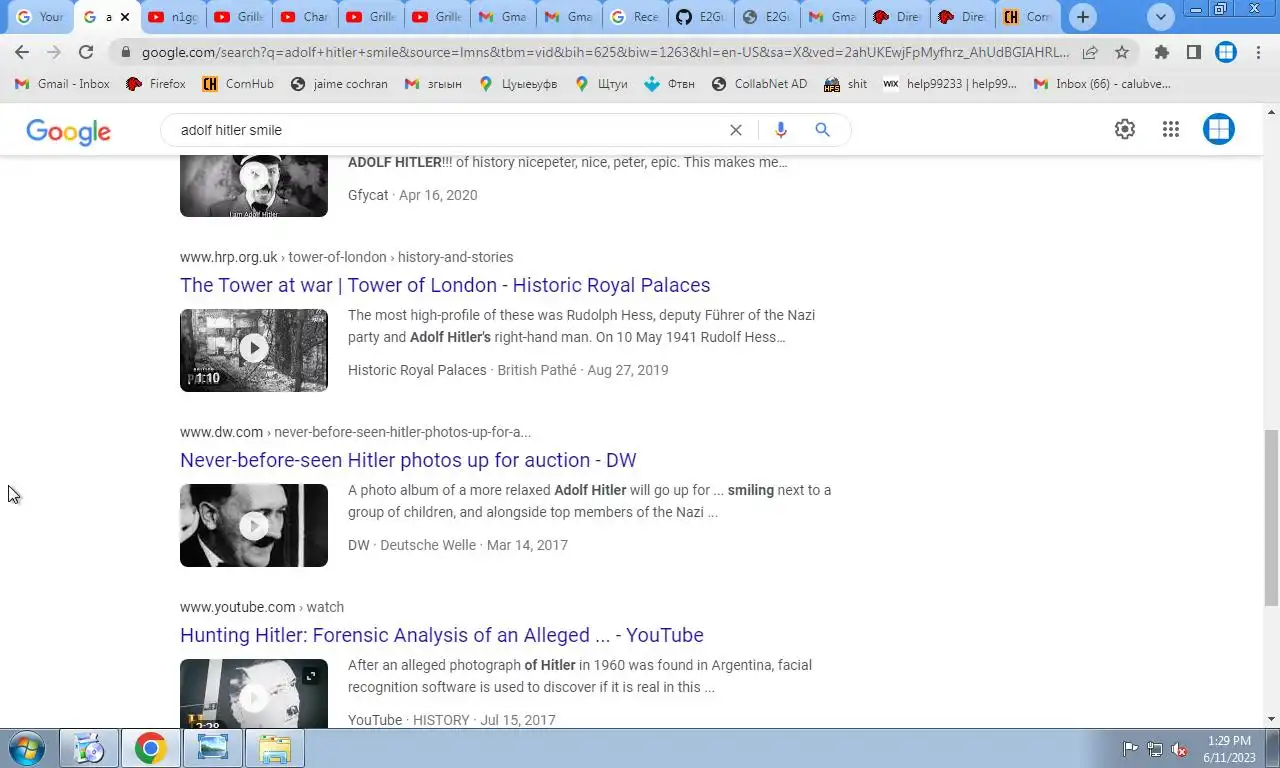
Task: Switch to Chrome in taskbar
Action: (x=151, y=748)
